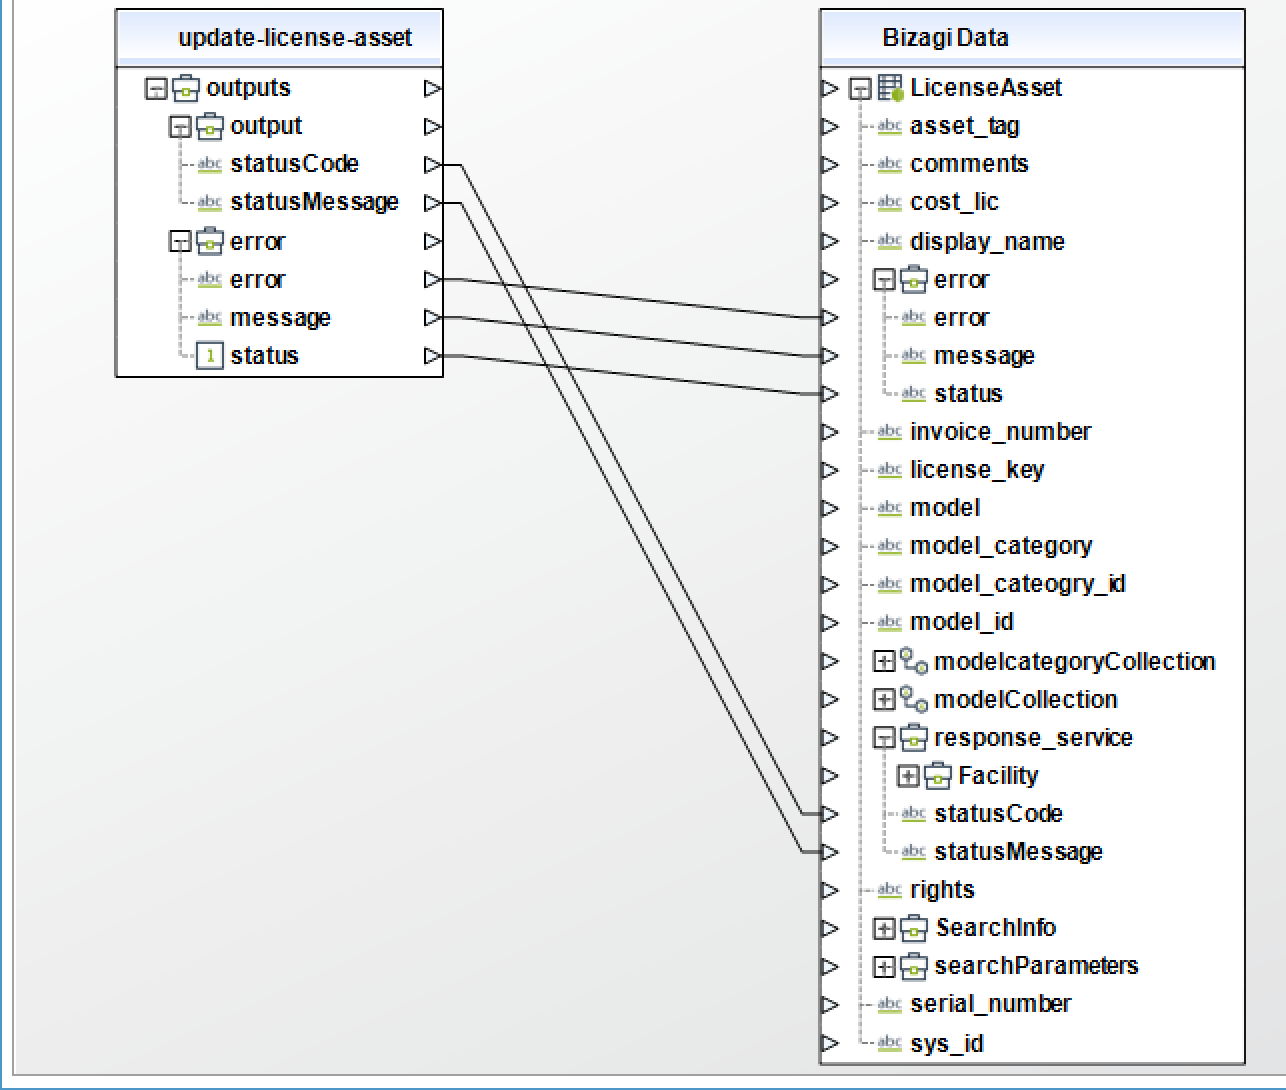Viewport: 1286px width, 1090px height.
Task: Click the abc icon beside asset_tag
Action: click(890, 127)
